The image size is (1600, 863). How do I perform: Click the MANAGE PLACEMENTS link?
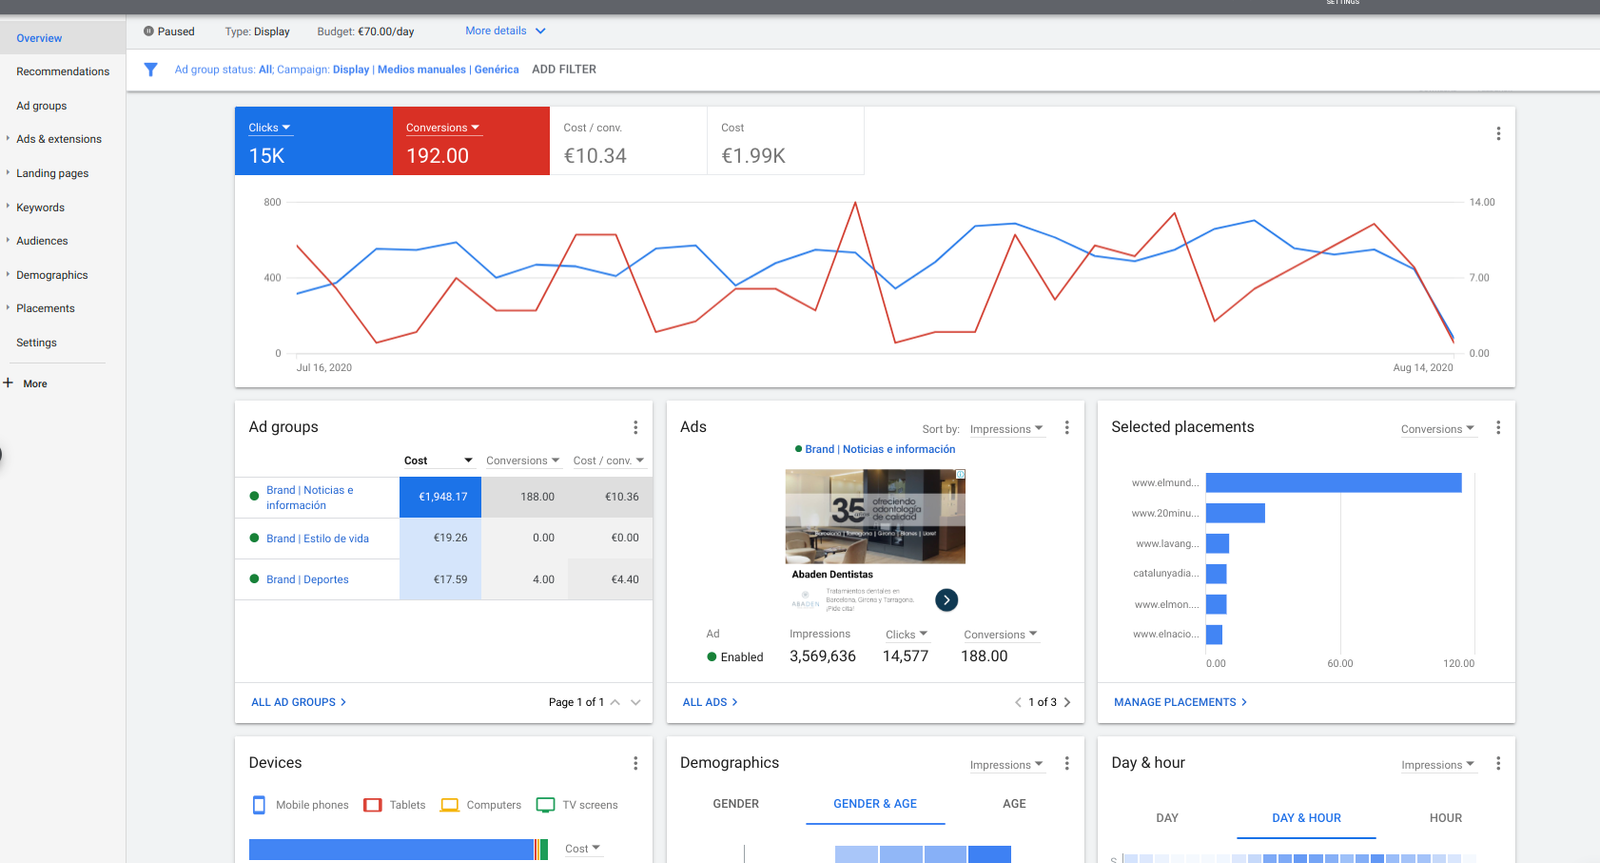click(1180, 702)
